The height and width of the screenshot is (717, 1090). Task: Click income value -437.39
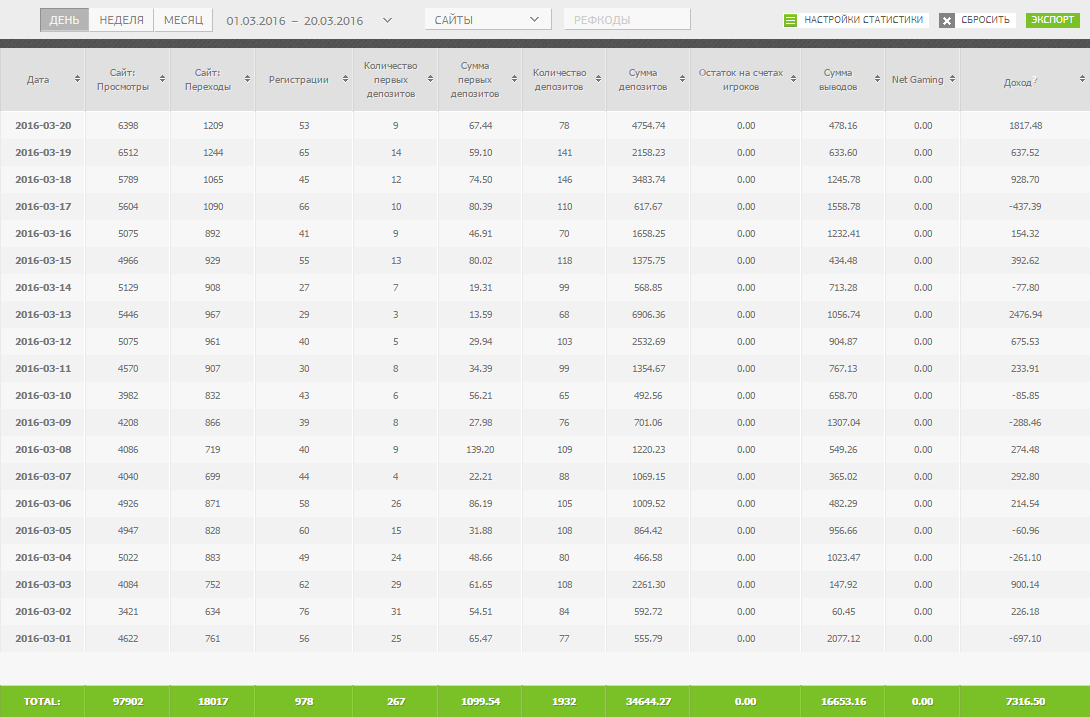(1025, 207)
